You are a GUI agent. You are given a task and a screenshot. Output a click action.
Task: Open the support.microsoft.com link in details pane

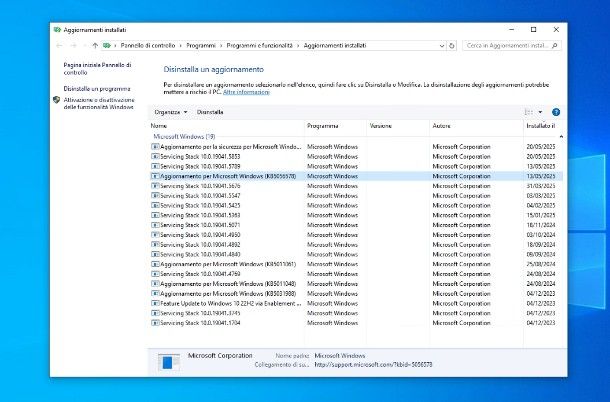[x=373, y=365]
